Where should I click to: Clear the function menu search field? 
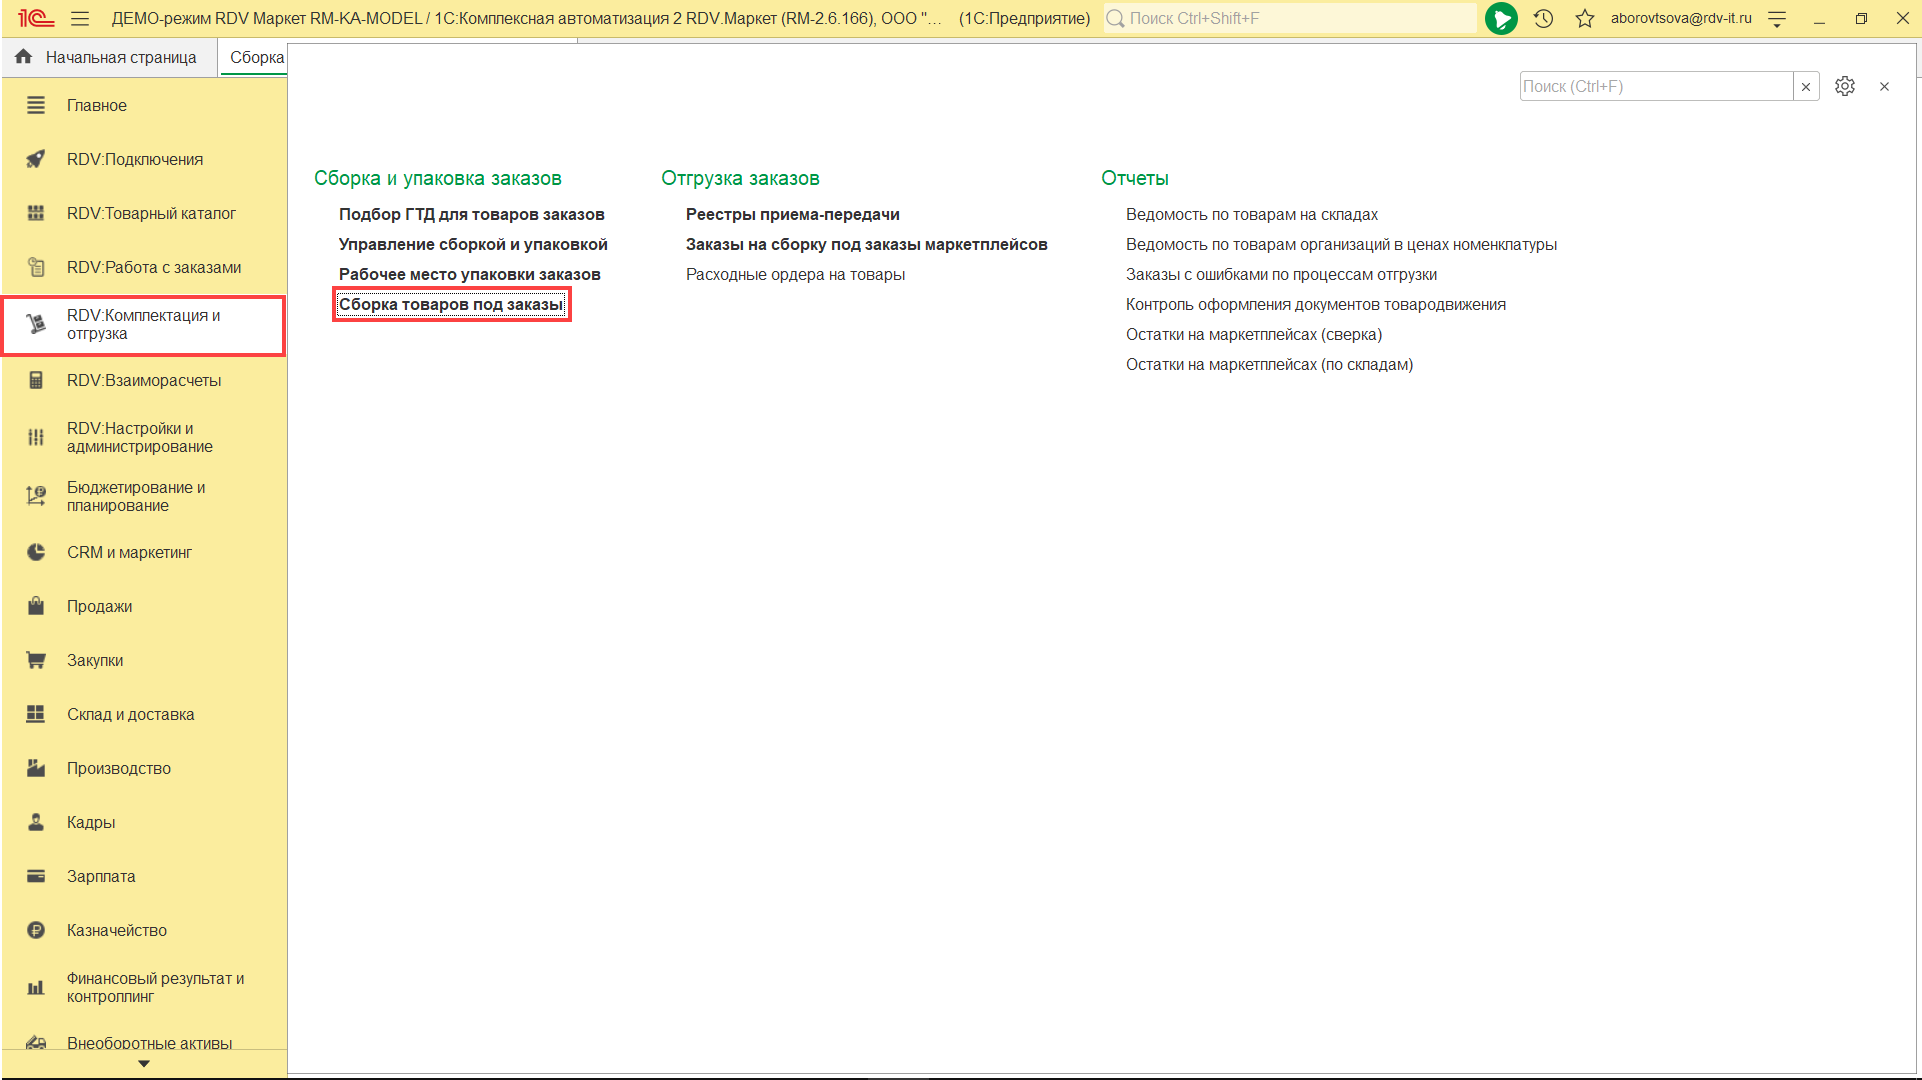click(x=1806, y=87)
